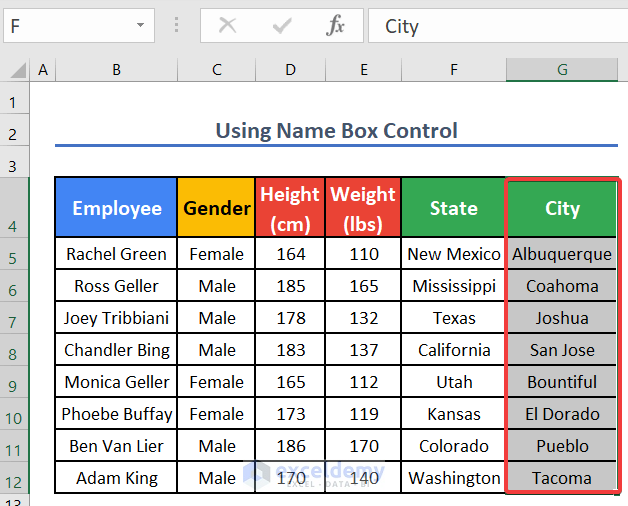Select column B header

(116, 70)
